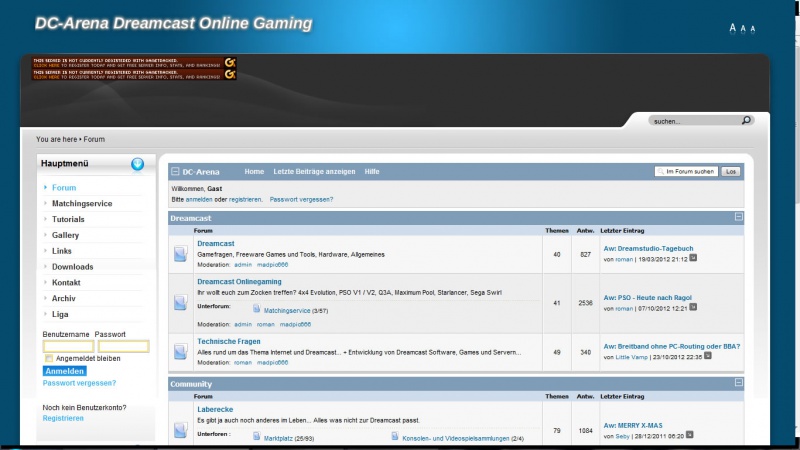Click the Los forum search button
This screenshot has width=800, height=450.
click(x=730, y=172)
